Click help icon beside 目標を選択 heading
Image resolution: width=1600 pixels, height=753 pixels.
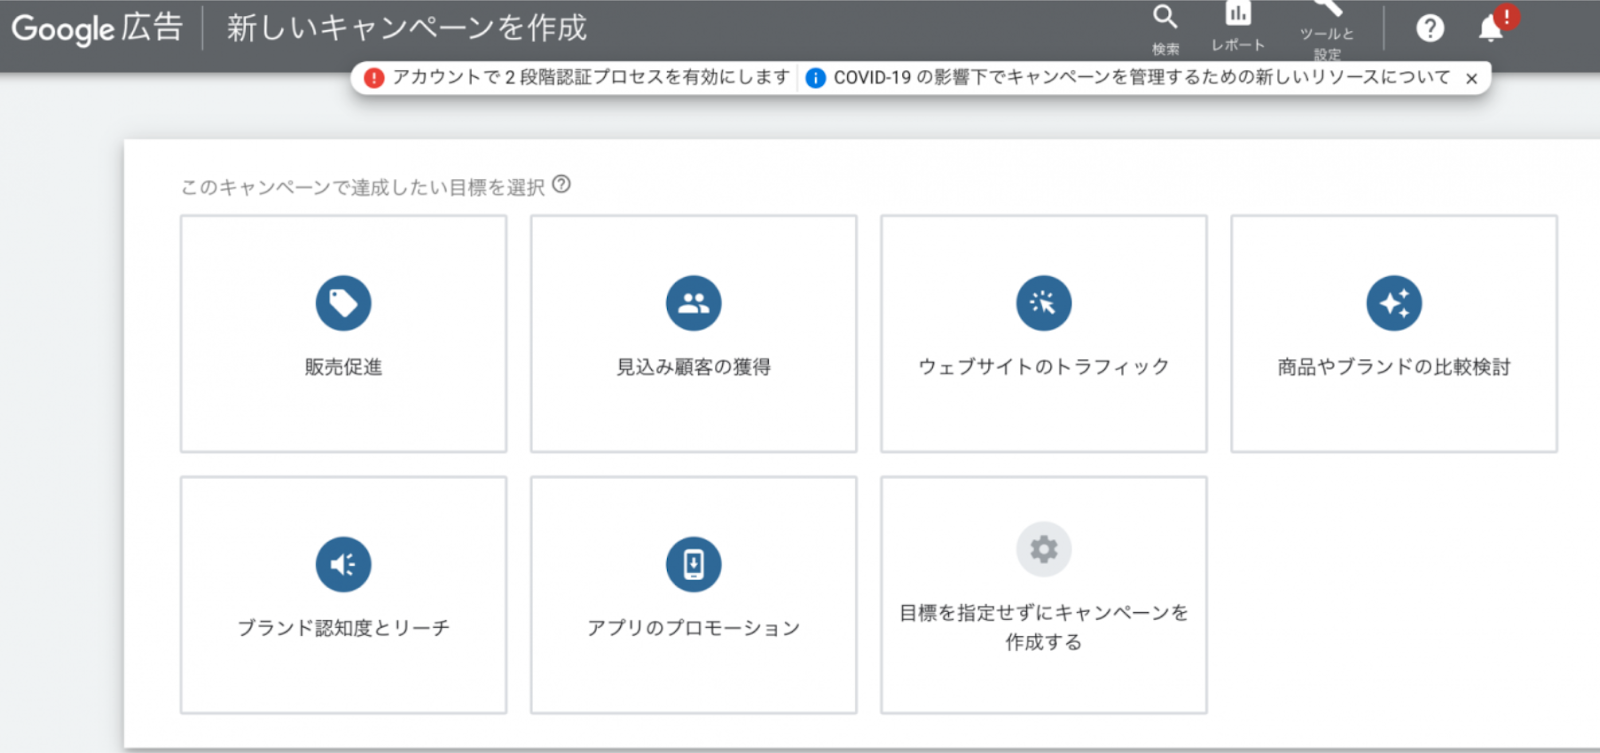pyautogui.click(x=562, y=184)
